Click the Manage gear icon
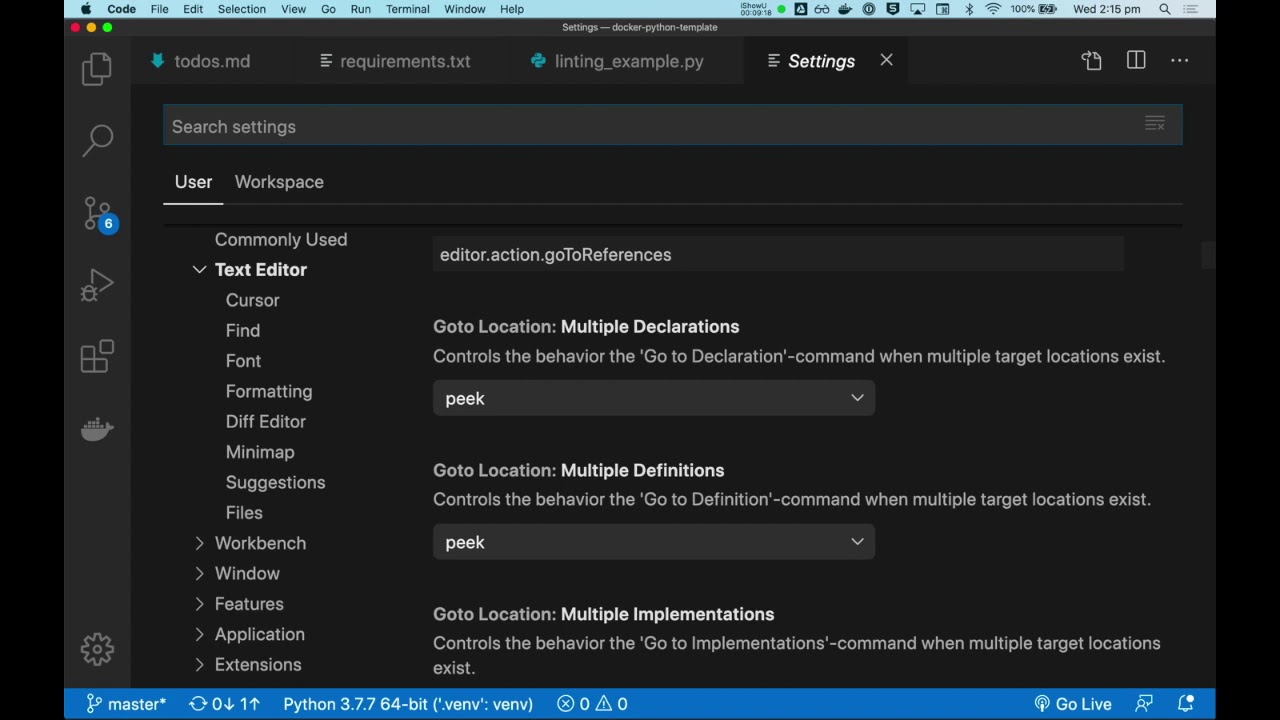The height and width of the screenshot is (720, 1280). coord(97,649)
